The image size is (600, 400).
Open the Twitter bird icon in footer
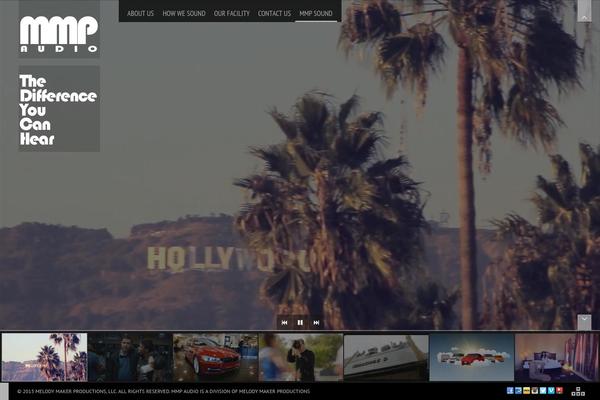pyautogui.click(x=543, y=390)
